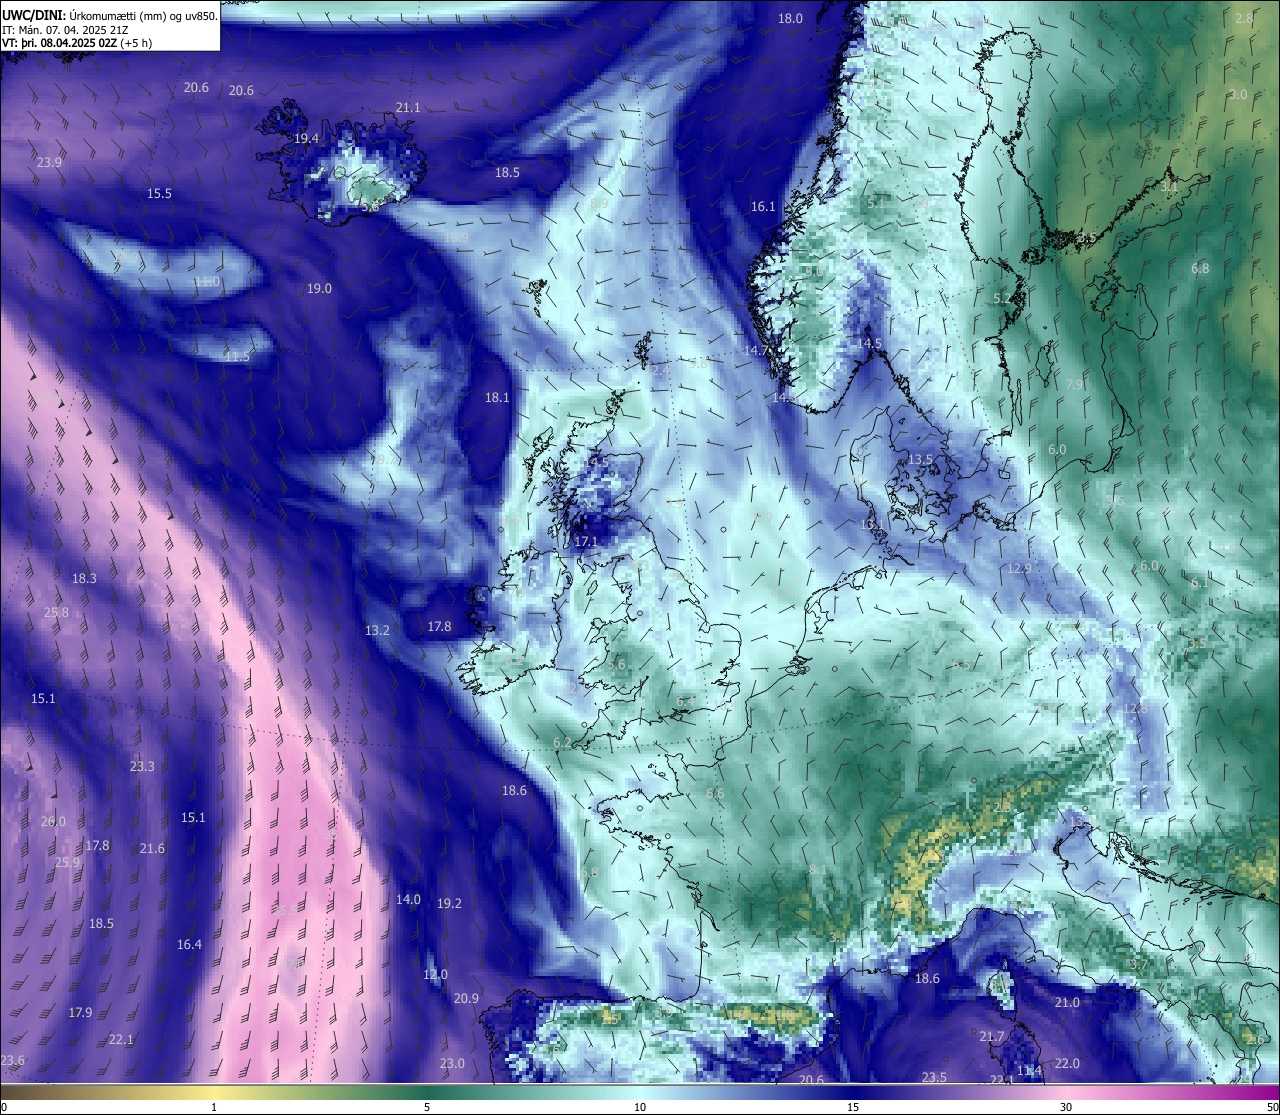Click the 17.9 value label
This screenshot has height=1115, width=1280.
pos(80,1012)
